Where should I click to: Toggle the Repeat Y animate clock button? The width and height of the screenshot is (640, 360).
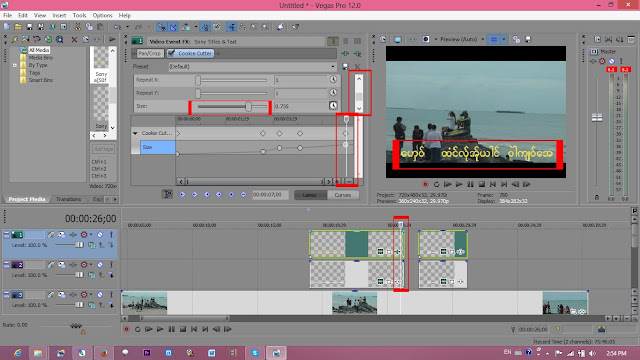333,93
